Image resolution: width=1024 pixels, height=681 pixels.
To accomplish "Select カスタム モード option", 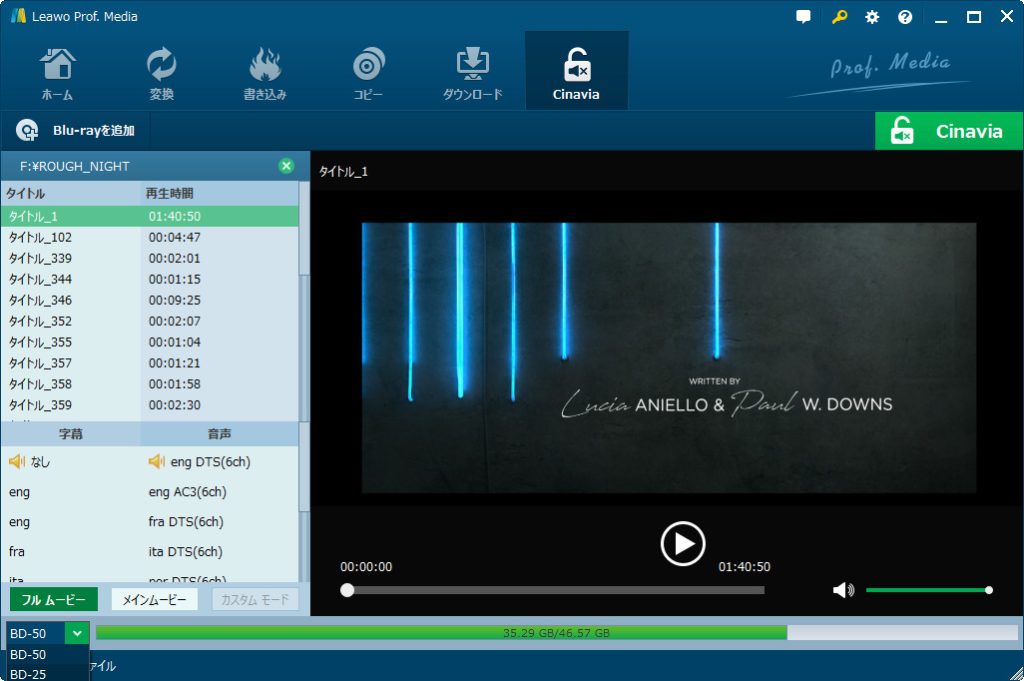I will coord(255,599).
